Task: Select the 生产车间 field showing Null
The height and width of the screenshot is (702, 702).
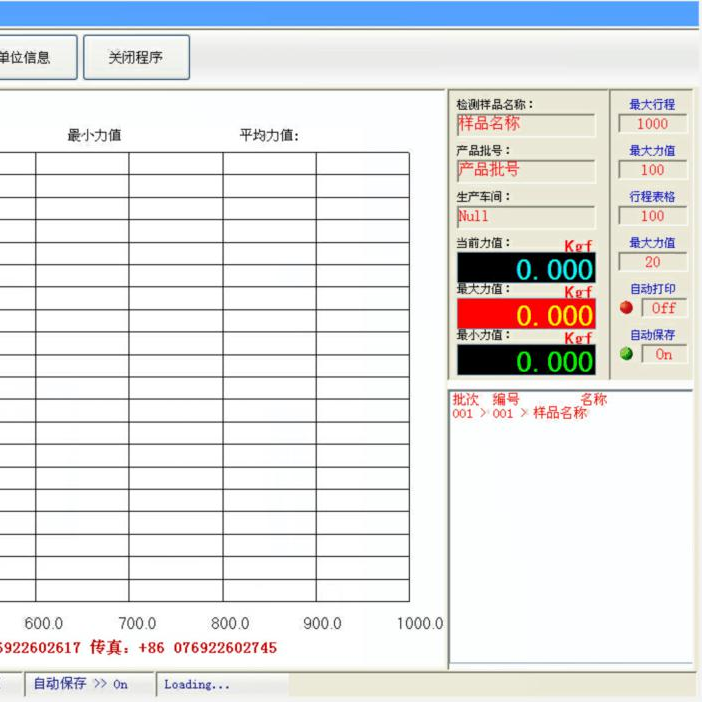Action: [x=525, y=216]
